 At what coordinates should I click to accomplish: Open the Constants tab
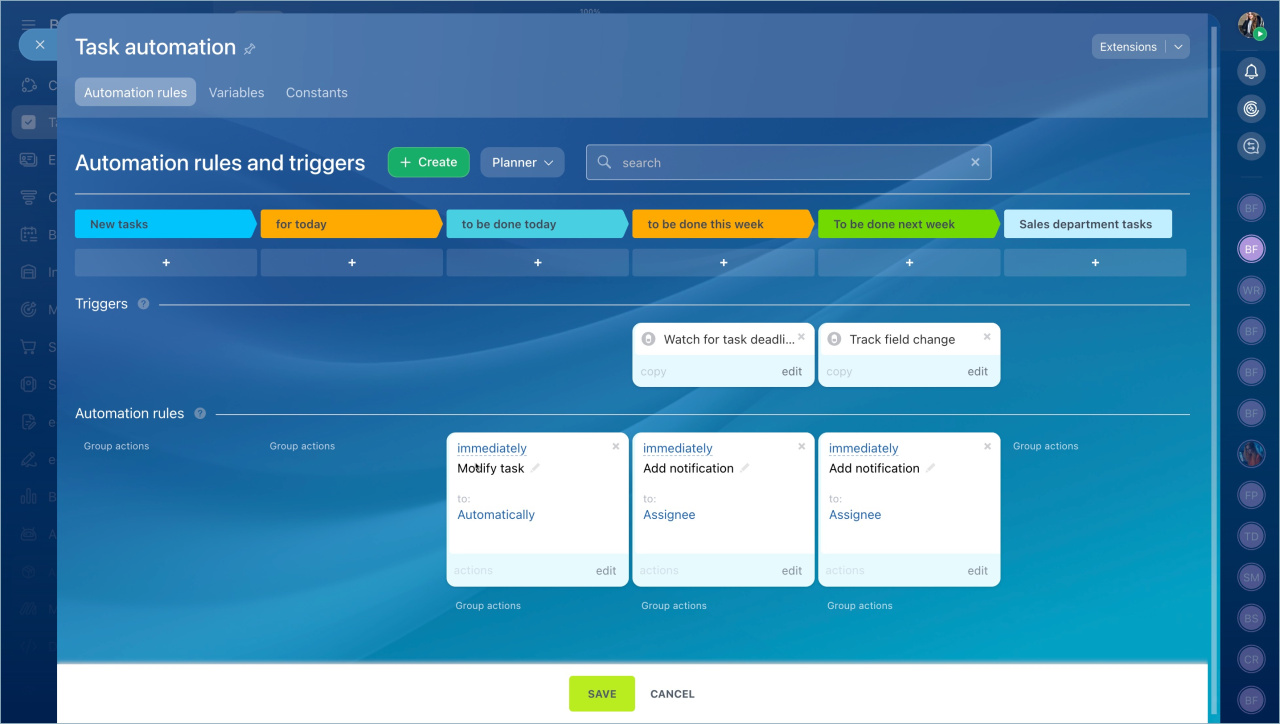point(316,93)
